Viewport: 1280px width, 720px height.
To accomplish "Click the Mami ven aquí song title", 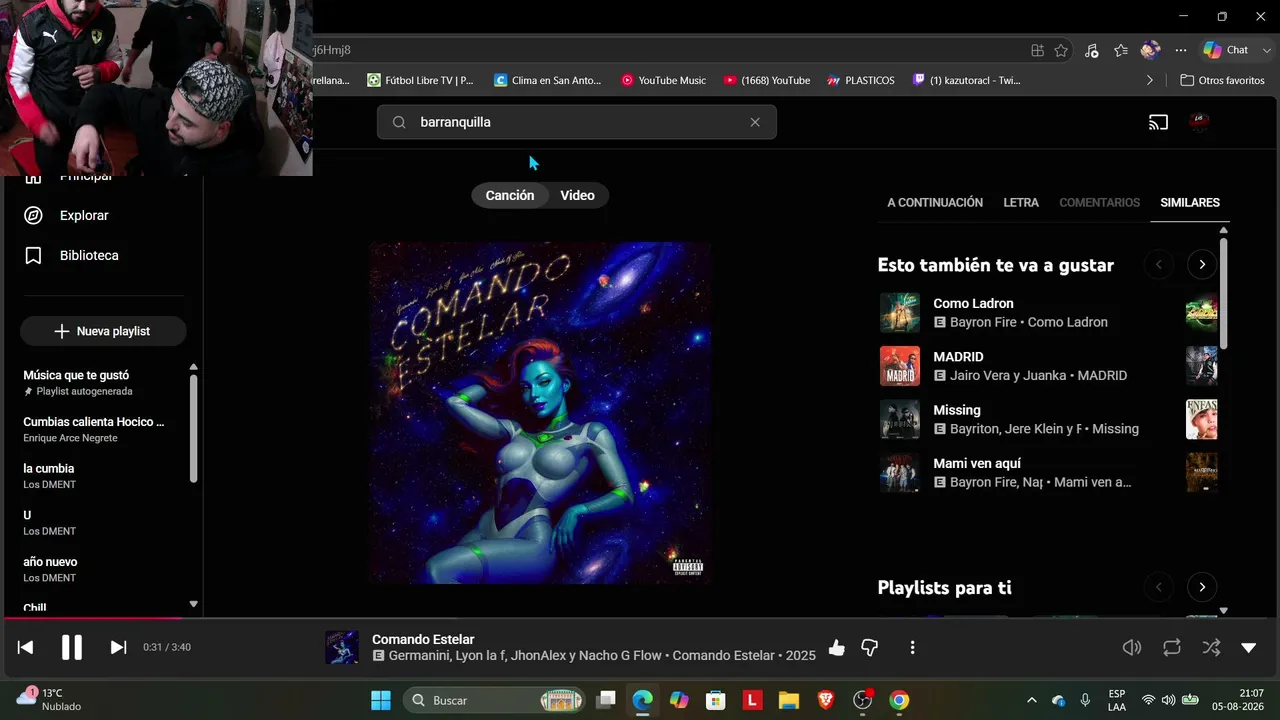I will (977, 463).
